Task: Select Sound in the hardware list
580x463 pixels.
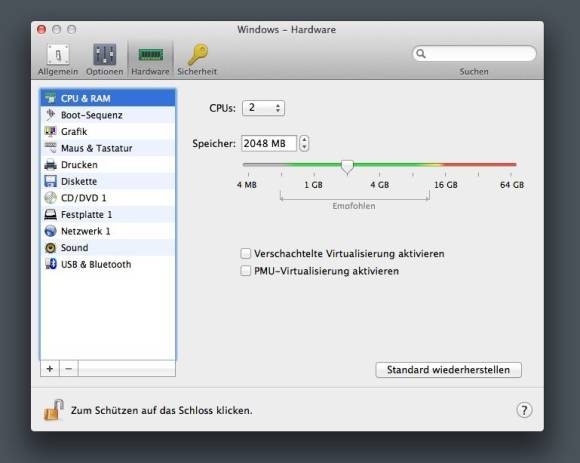Action: 108,248
